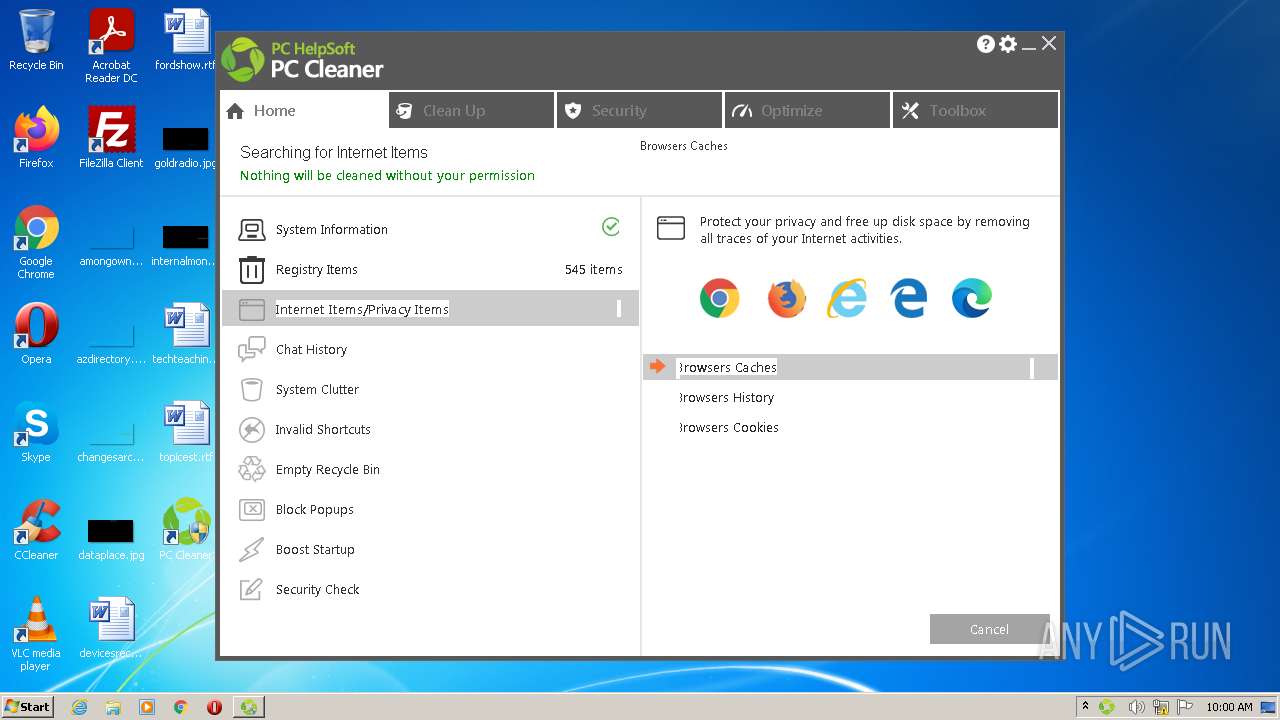1280x720 pixels.
Task: Launch Internet Explorer from the taskbar
Action: 80,707
